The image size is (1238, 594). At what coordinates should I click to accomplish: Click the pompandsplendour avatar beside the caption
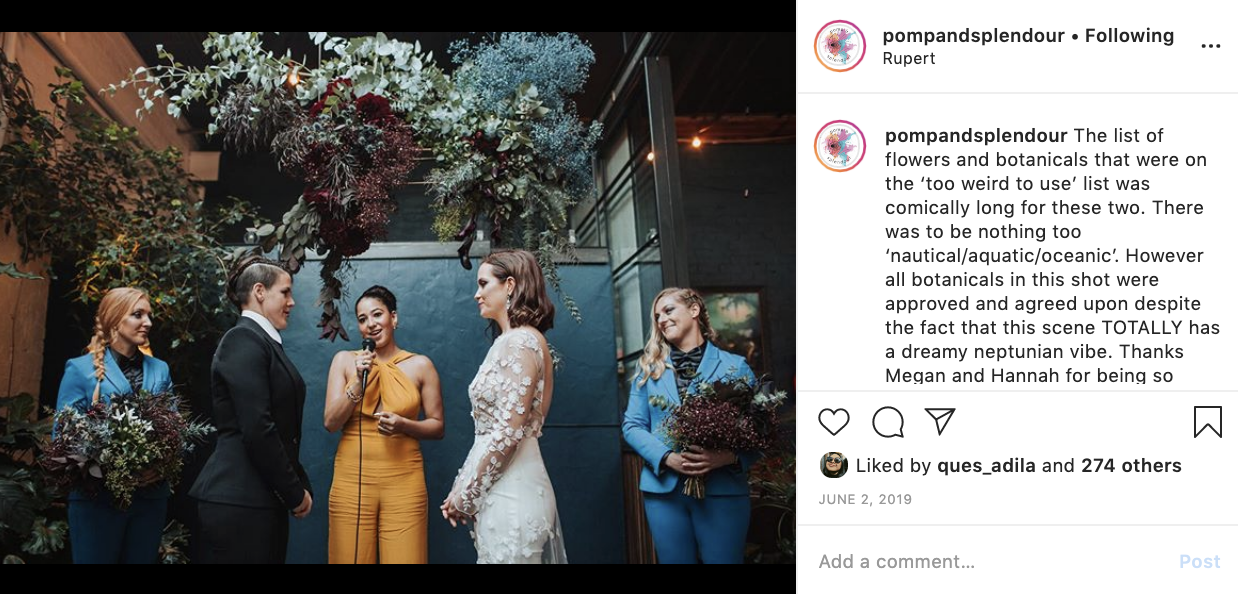pyautogui.click(x=840, y=146)
